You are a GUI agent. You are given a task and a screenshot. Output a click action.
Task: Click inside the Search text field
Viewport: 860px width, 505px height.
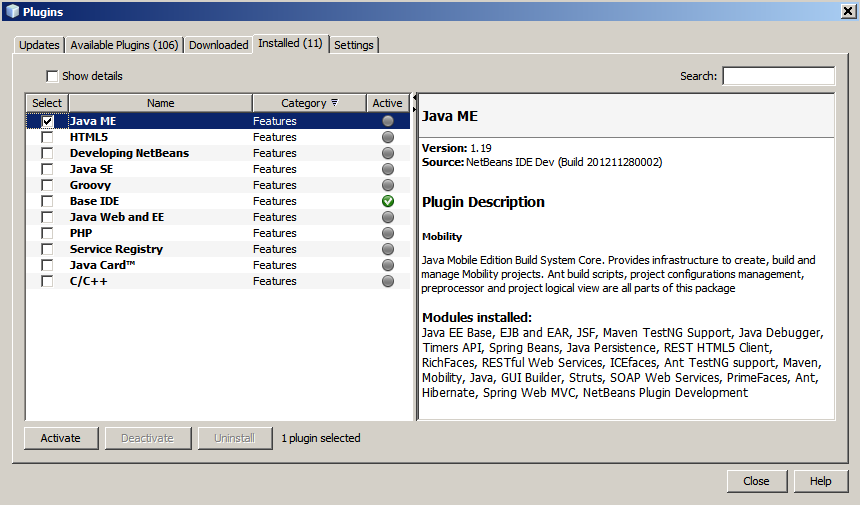pyautogui.click(x=778, y=76)
